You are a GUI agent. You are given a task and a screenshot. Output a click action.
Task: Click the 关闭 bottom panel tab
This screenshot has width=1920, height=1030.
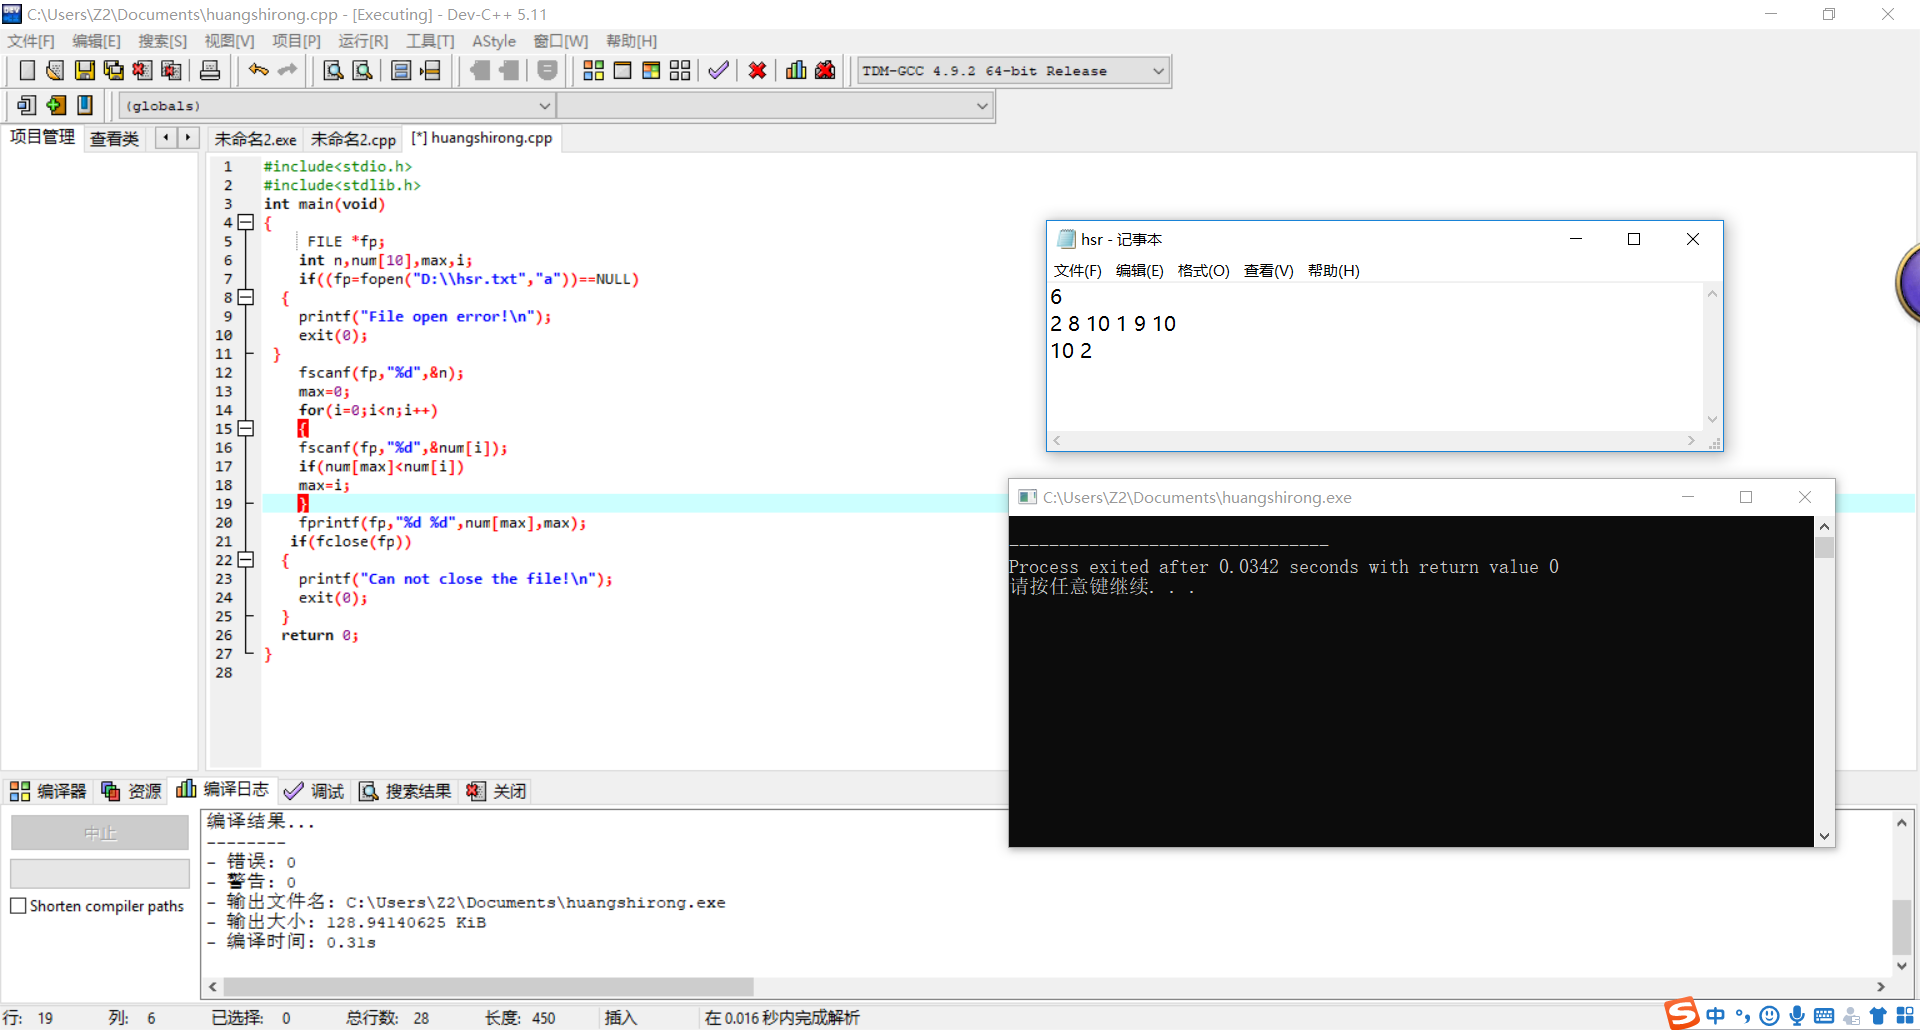496,791
